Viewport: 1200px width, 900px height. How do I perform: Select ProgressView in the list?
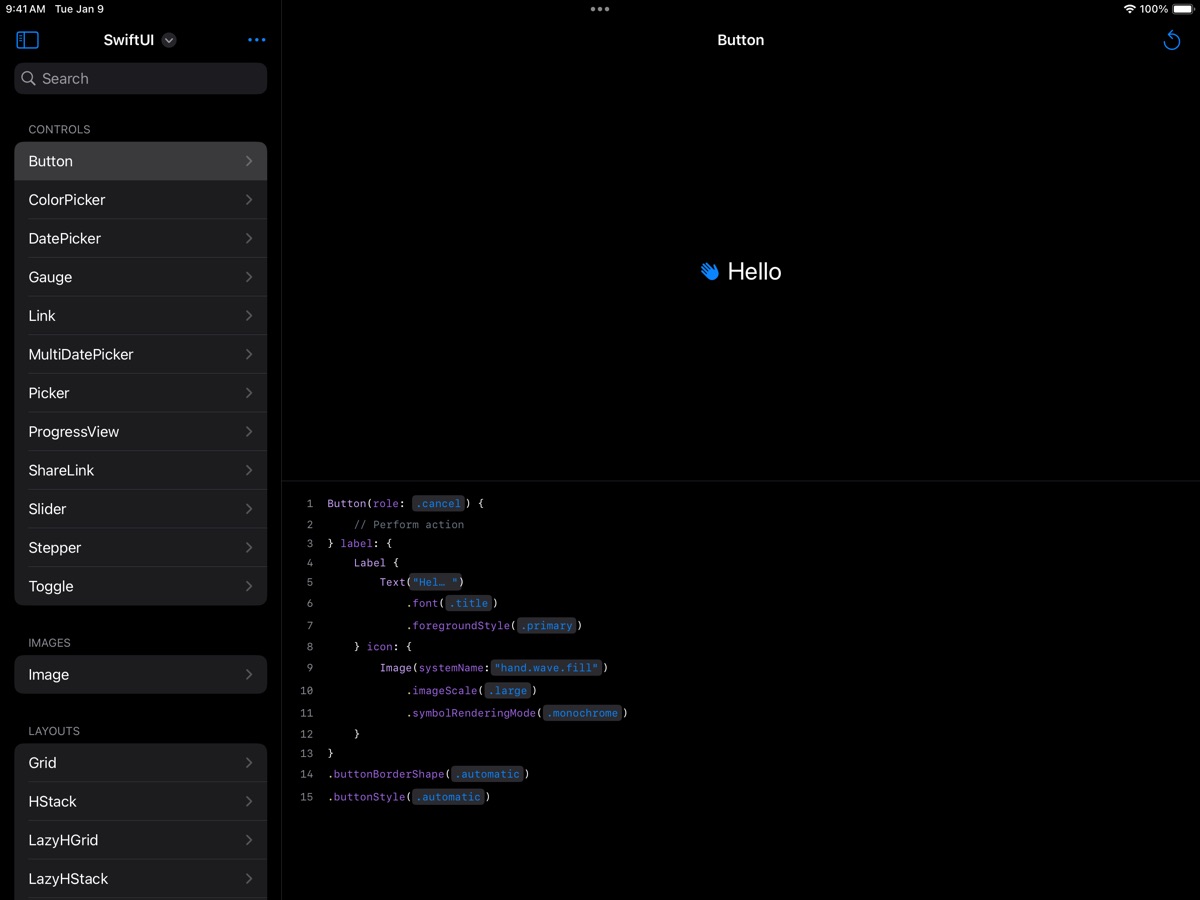pos(141,432)
